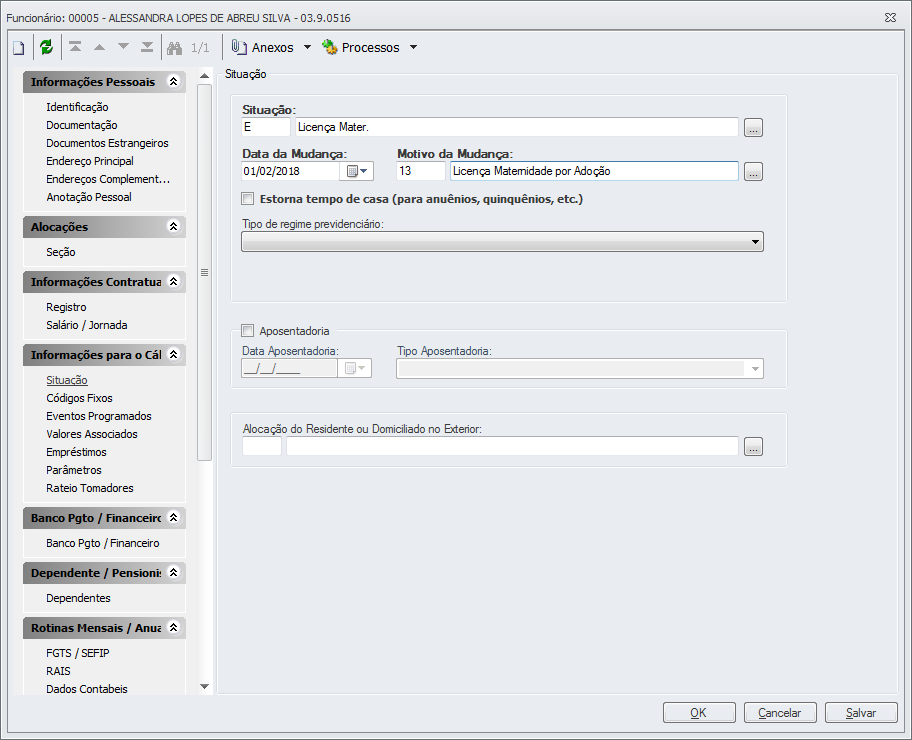Open Valores Associados page
Viewport: 912px width, 740px height.
(92, 435)
